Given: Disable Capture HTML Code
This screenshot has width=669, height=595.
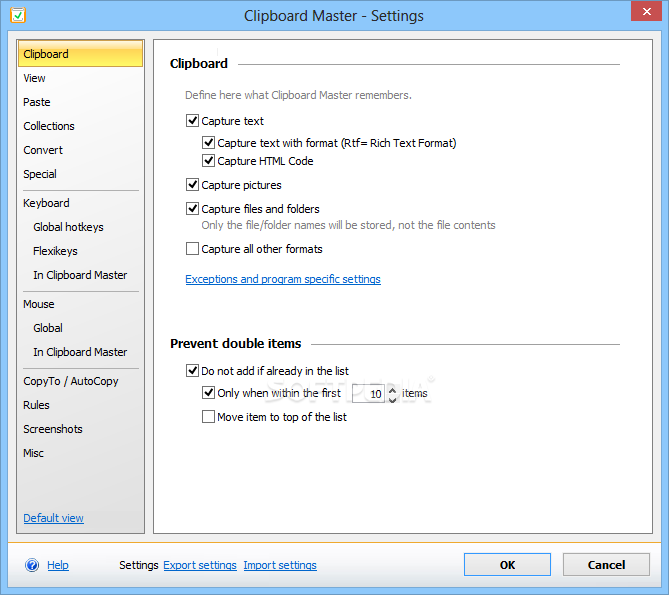Looking at the screenshot, I should click(x=208, y=161).
